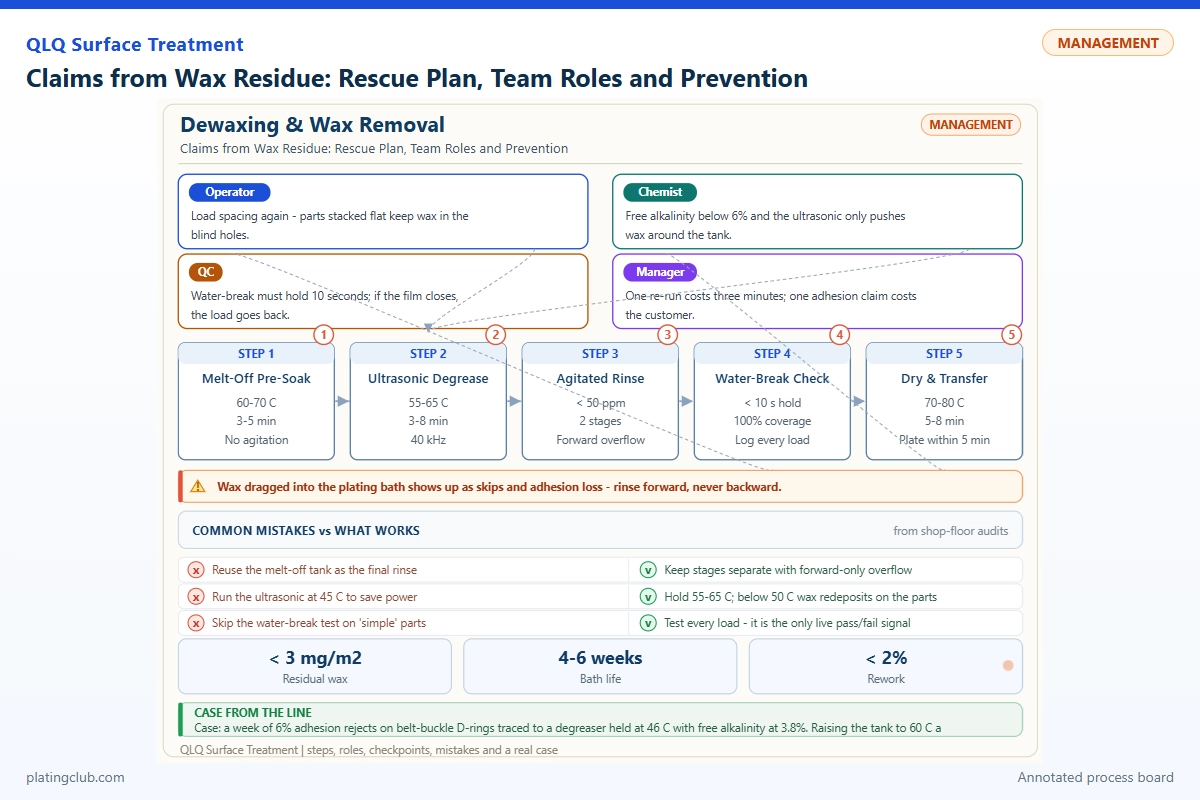Click the green check icon beside 'Test every load'
This screenshot has height=800, width=1200.
648,623
